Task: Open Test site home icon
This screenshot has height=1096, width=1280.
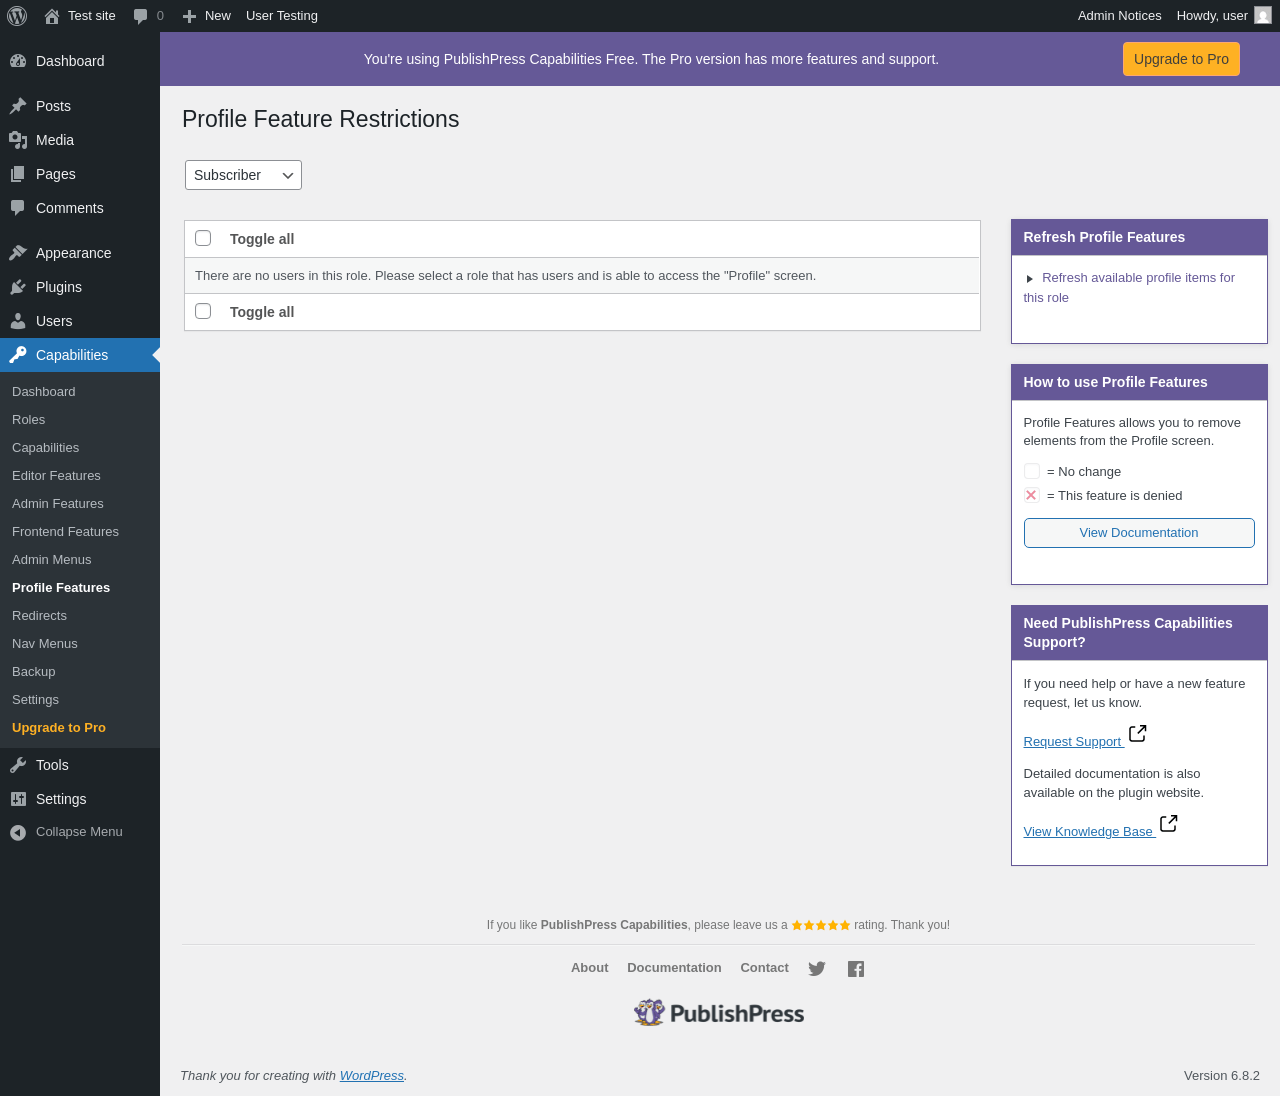Action: tap(52, 16)
